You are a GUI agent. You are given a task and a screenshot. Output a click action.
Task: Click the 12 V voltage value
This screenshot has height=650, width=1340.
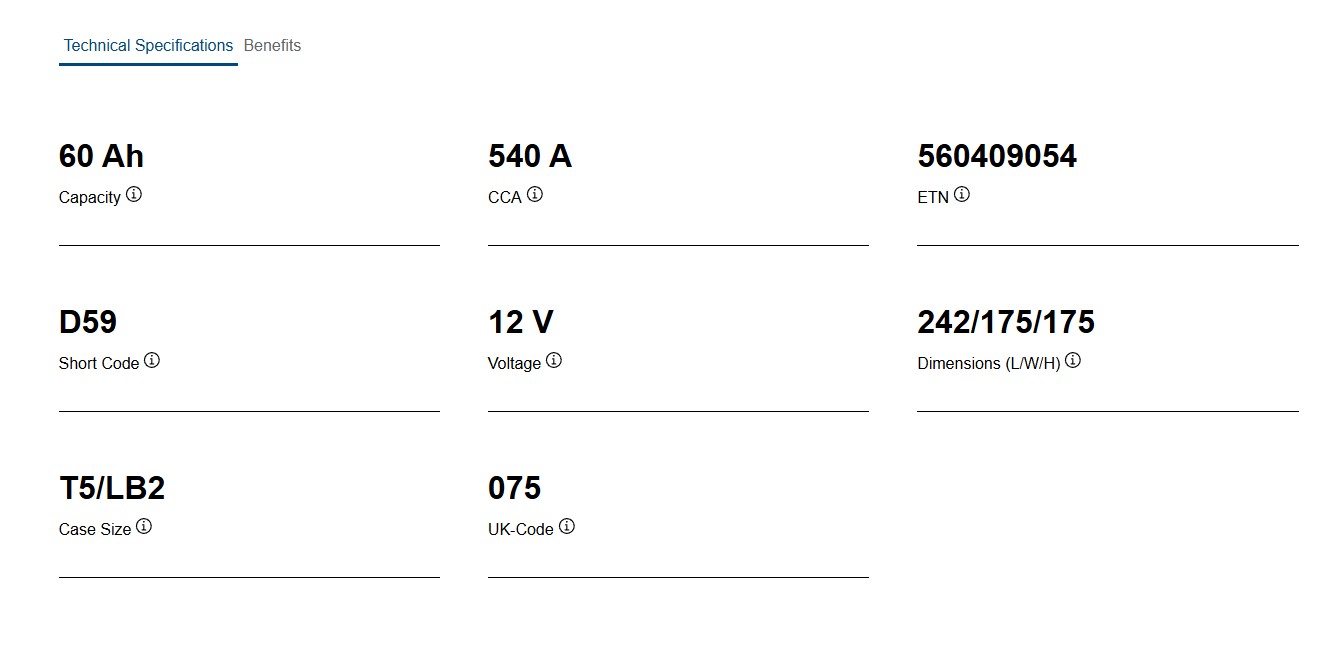point(521,322)
